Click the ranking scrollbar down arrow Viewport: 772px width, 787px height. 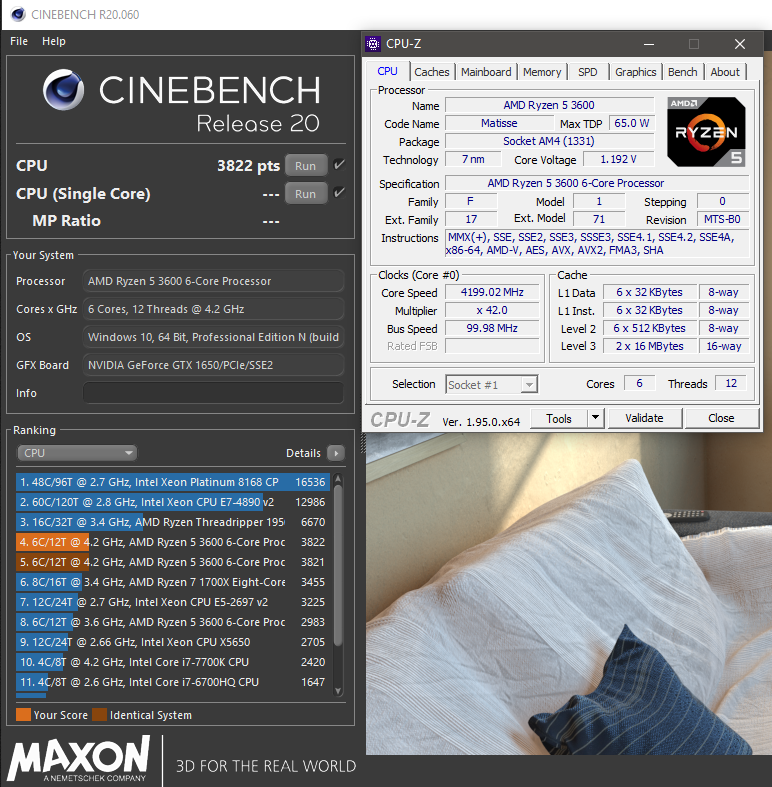coord(338,691)
